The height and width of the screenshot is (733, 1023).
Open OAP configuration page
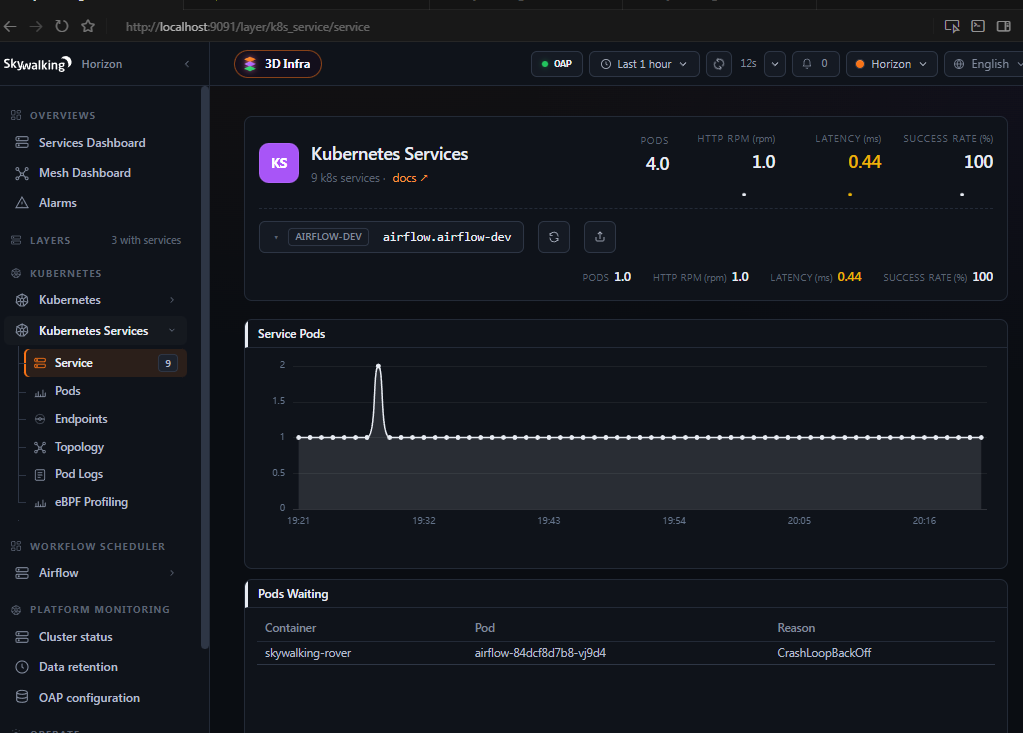(x=89, y=697)
